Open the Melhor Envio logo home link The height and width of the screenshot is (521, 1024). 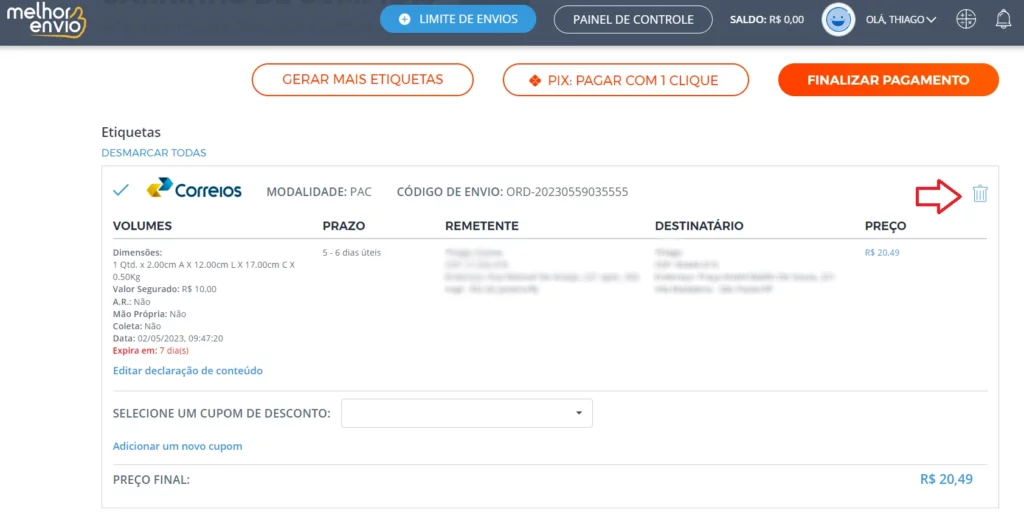46,21
